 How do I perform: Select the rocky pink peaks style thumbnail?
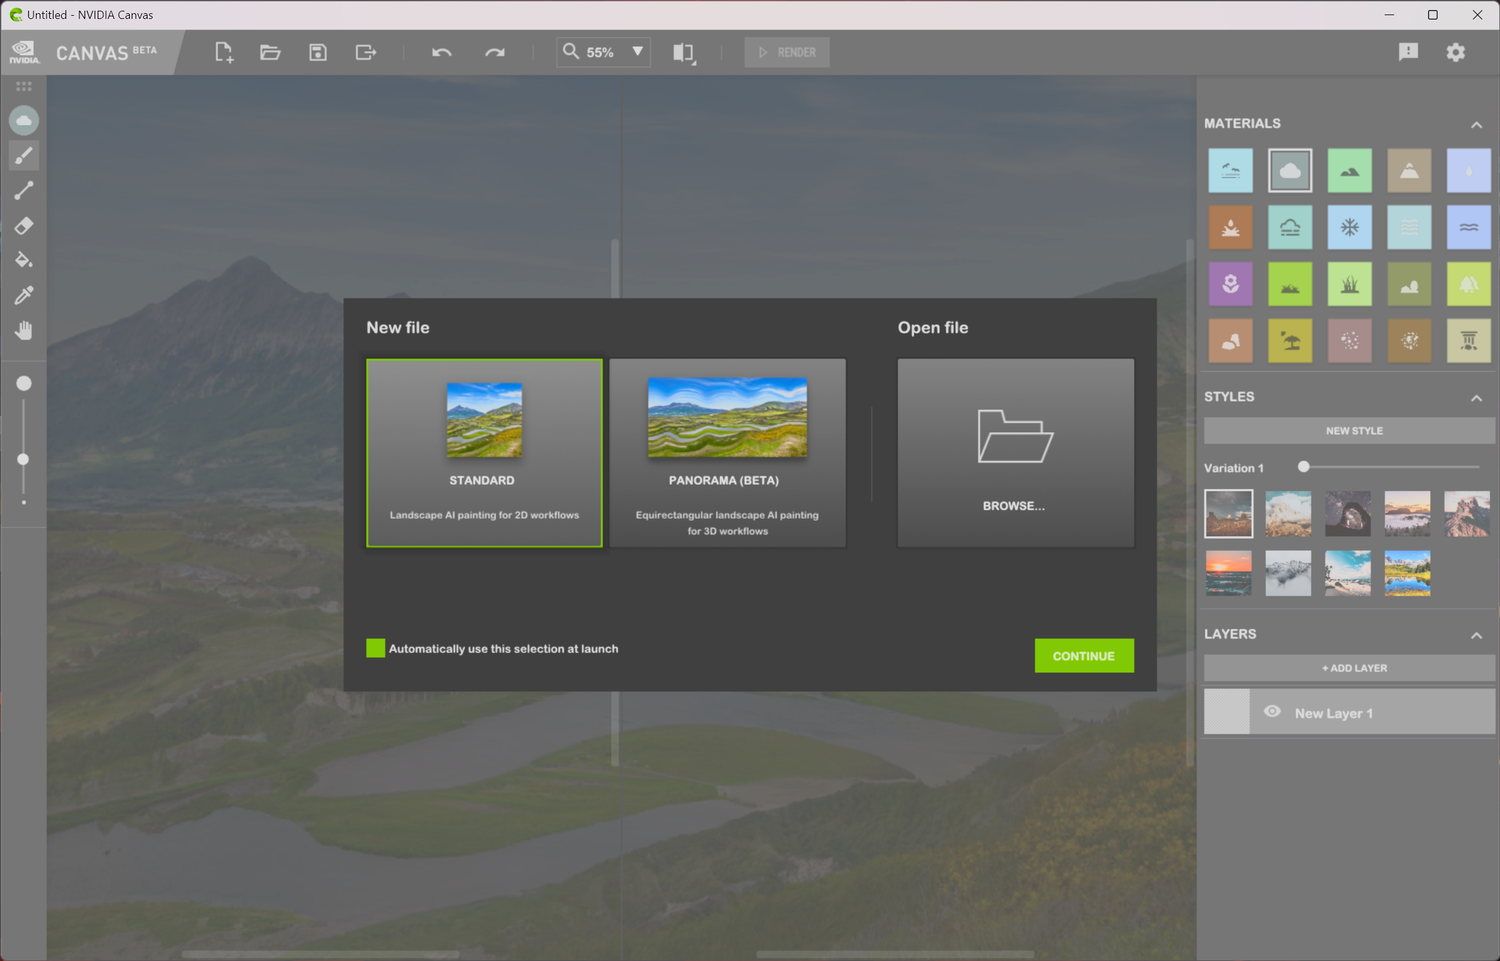click(x=1467, y=514)
